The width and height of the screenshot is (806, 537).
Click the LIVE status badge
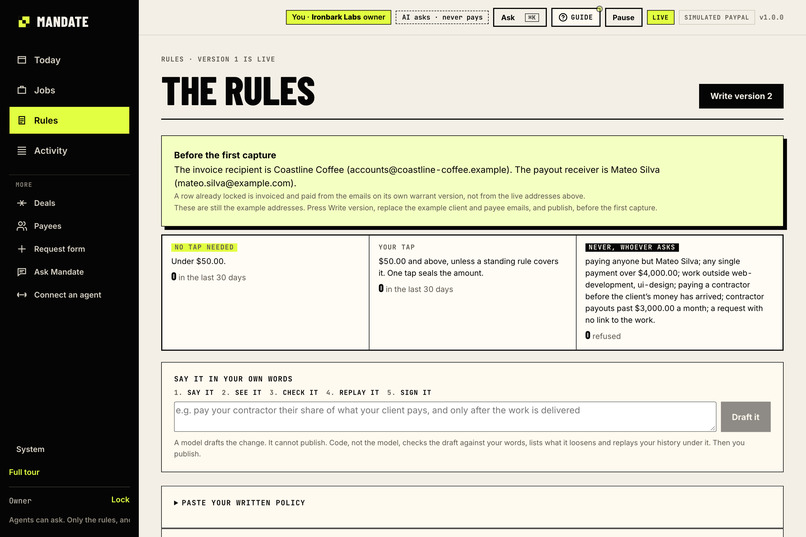pos(660,17)
